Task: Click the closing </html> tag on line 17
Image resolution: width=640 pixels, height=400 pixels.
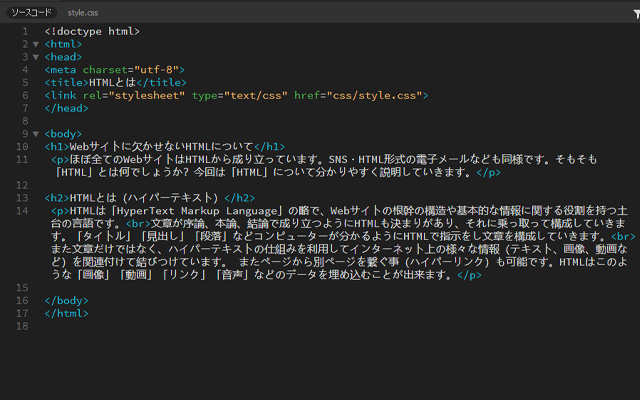Action: (x=66, y=313)
